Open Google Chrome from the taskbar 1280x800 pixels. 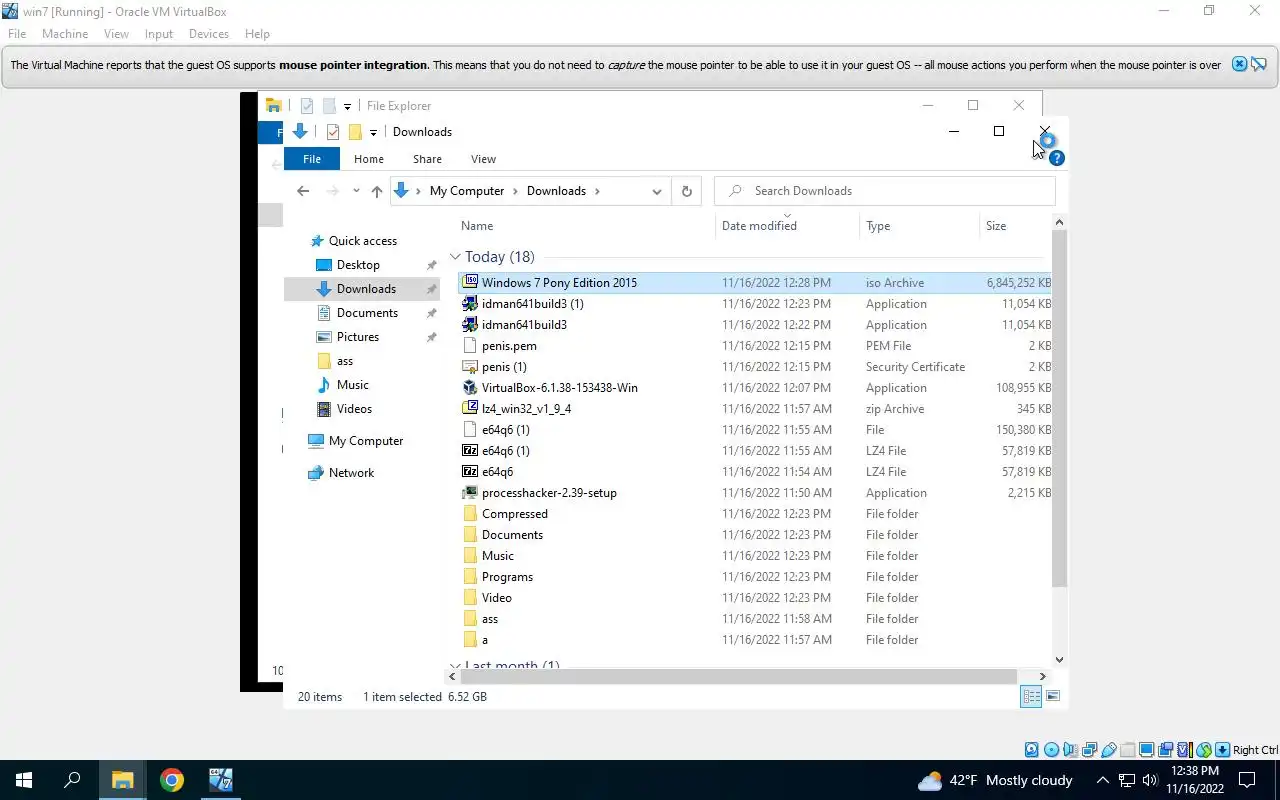point(172,780)
